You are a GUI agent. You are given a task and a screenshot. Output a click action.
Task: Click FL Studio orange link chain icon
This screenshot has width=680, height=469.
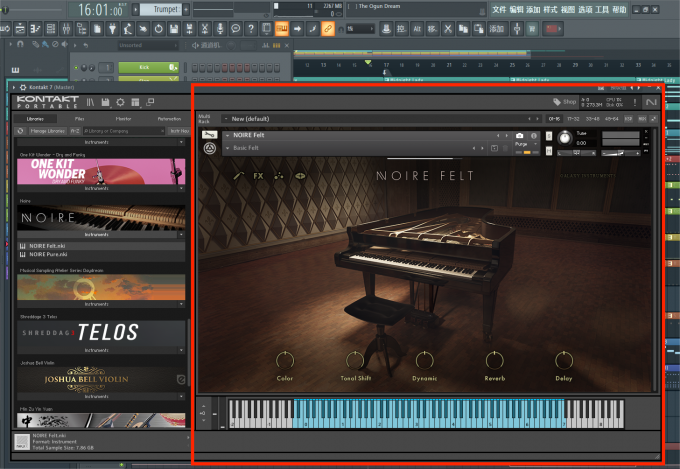click(328, 29)
